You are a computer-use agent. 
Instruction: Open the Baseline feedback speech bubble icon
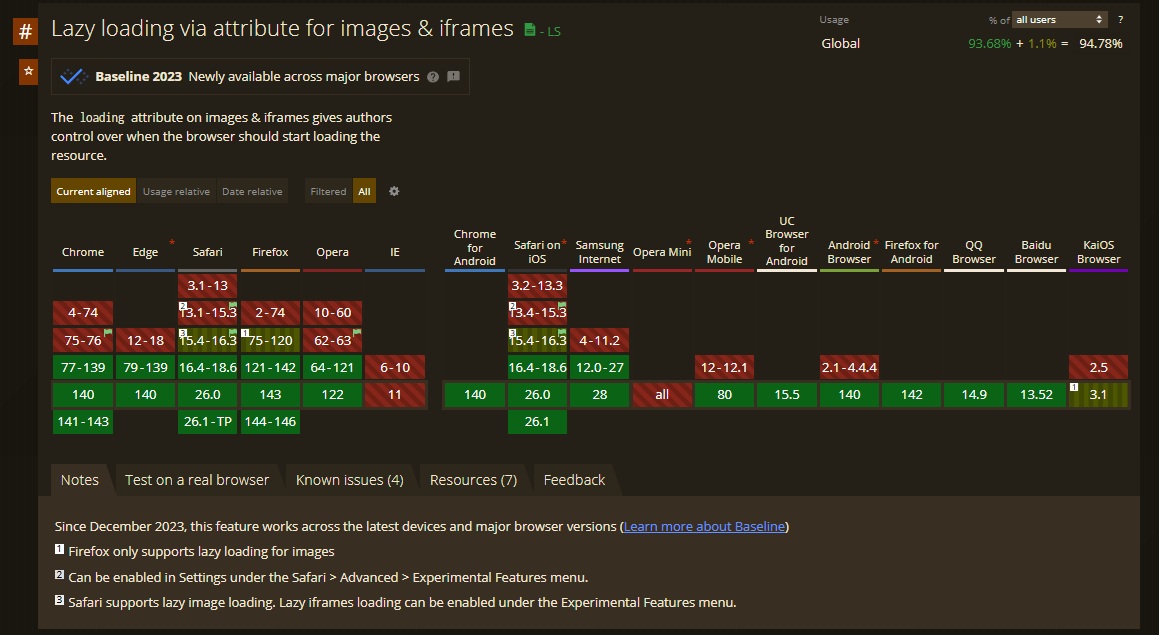[x=453, y=77]
